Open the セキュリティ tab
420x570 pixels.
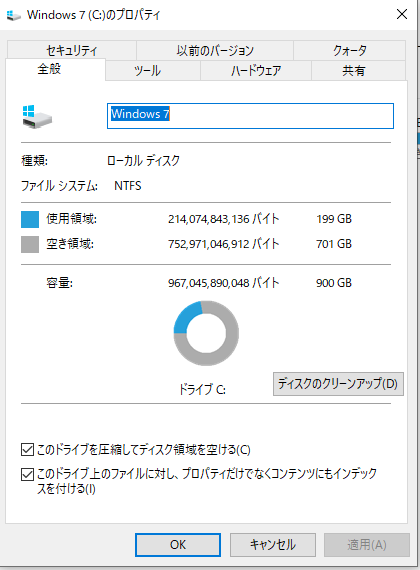click(x=72, y=50)
